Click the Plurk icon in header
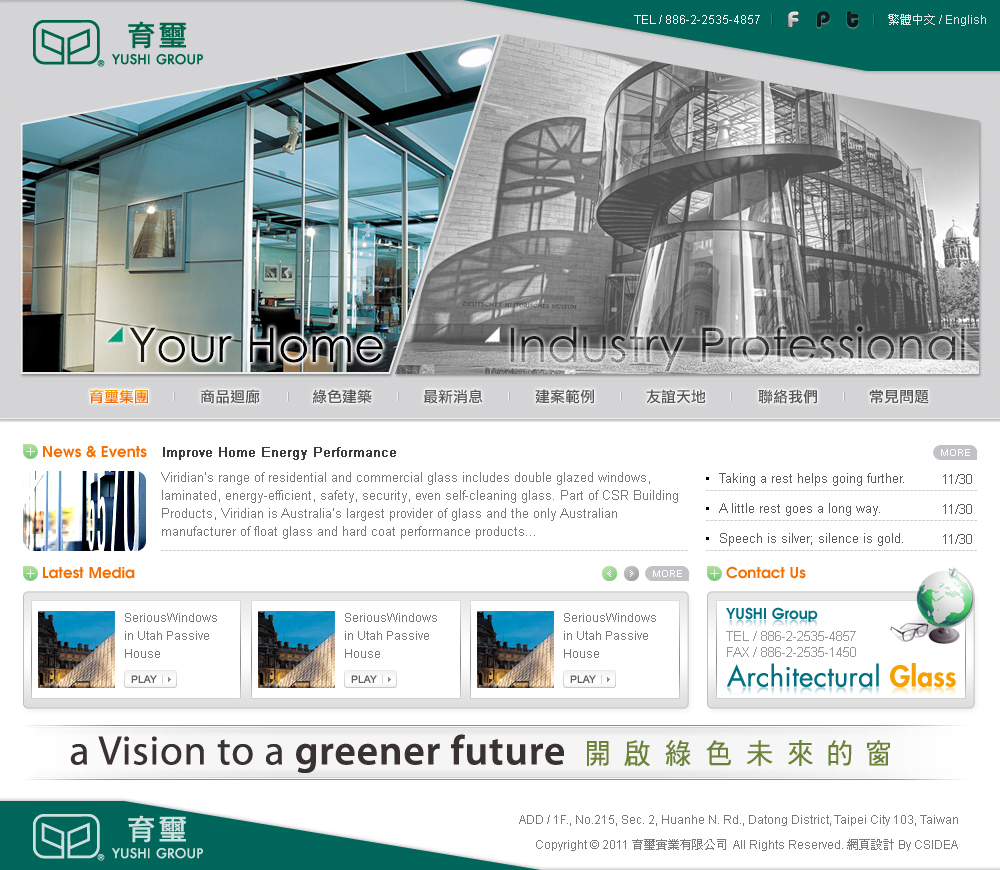Viewport: 1000px width, 870px height. click(x=823, y=19)
